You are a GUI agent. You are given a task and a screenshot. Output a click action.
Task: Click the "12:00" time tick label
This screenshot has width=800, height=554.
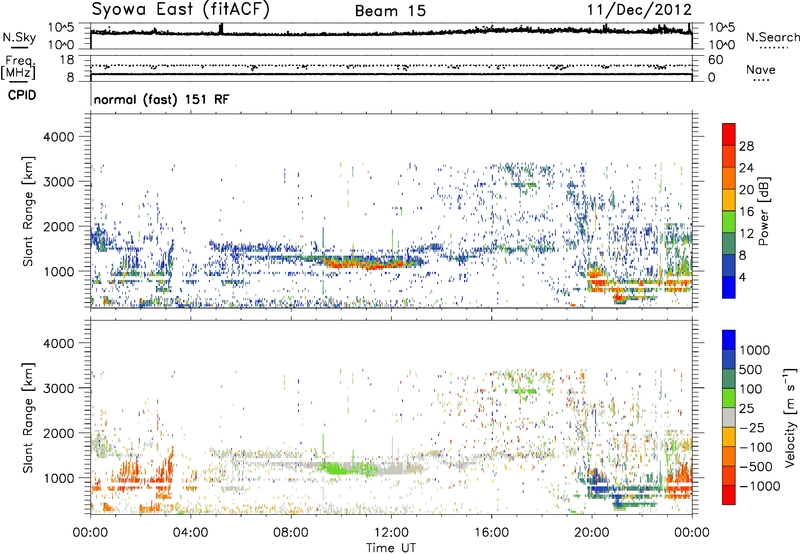(391, 533)
